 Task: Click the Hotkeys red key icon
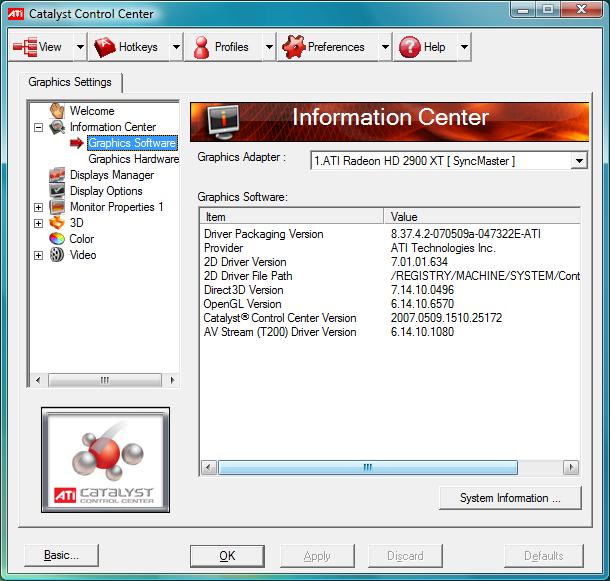coord(104,47)
